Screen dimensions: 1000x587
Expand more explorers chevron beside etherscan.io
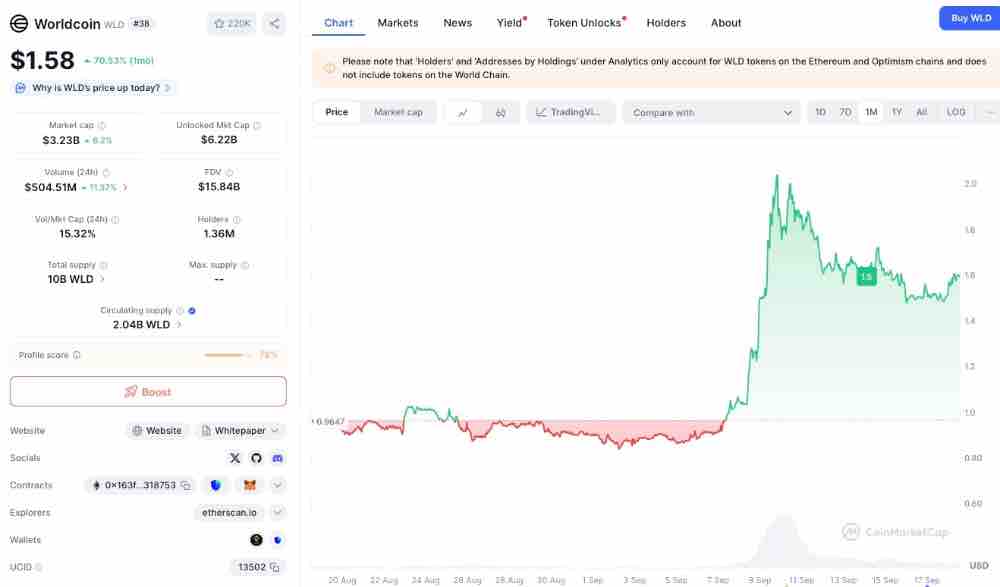click(277, 512)
